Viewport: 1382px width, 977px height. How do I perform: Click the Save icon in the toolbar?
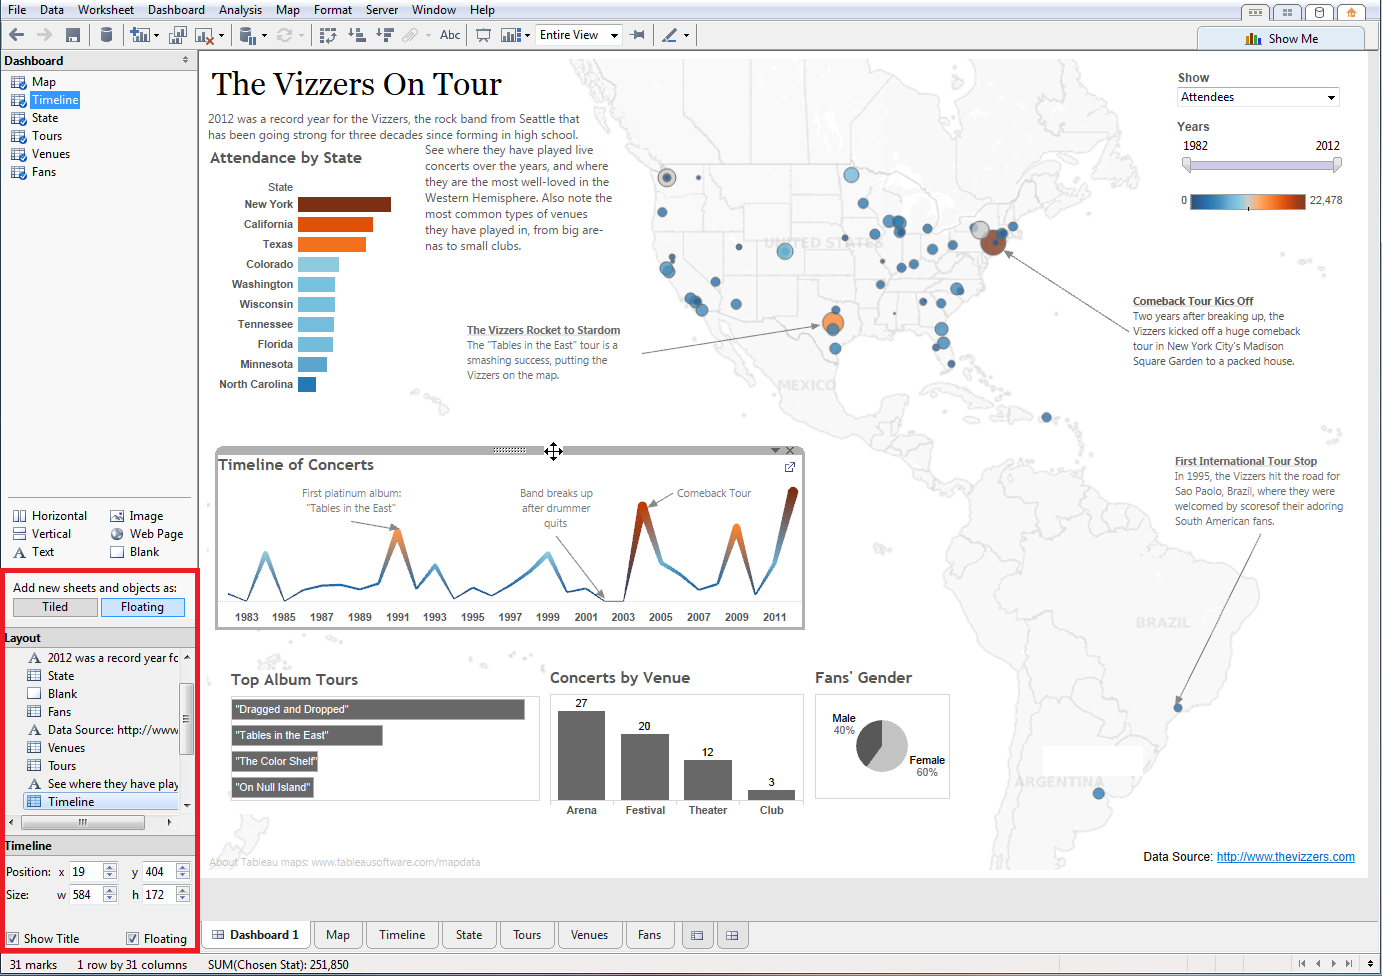[x=73, y=34]
